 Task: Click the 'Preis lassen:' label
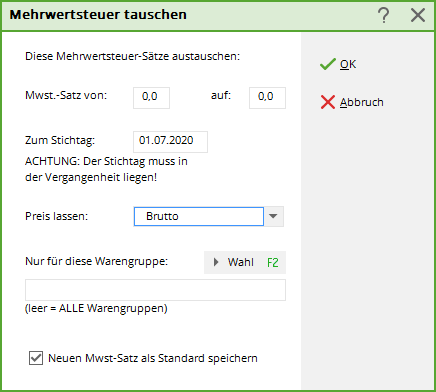pyautogui.click(x=57, y=216)
